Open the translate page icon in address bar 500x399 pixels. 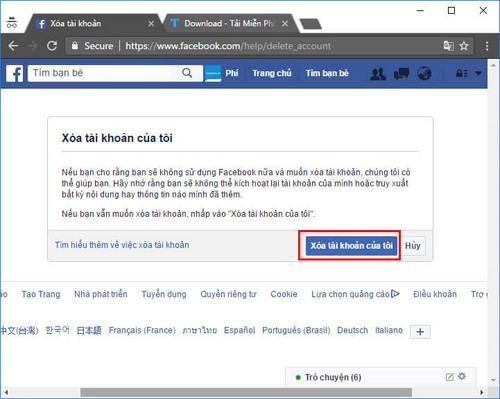click(448, 46)
